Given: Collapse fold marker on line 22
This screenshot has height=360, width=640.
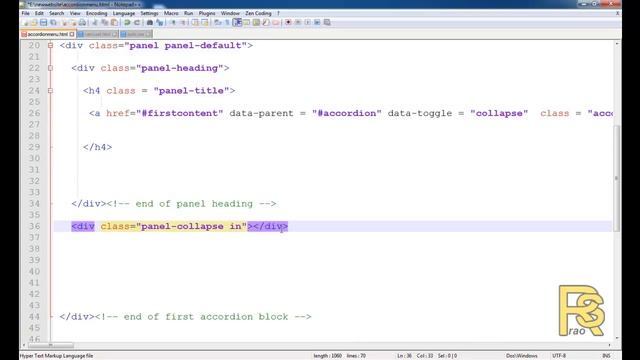Looking at the screenshot, I should tap(50, 68).
